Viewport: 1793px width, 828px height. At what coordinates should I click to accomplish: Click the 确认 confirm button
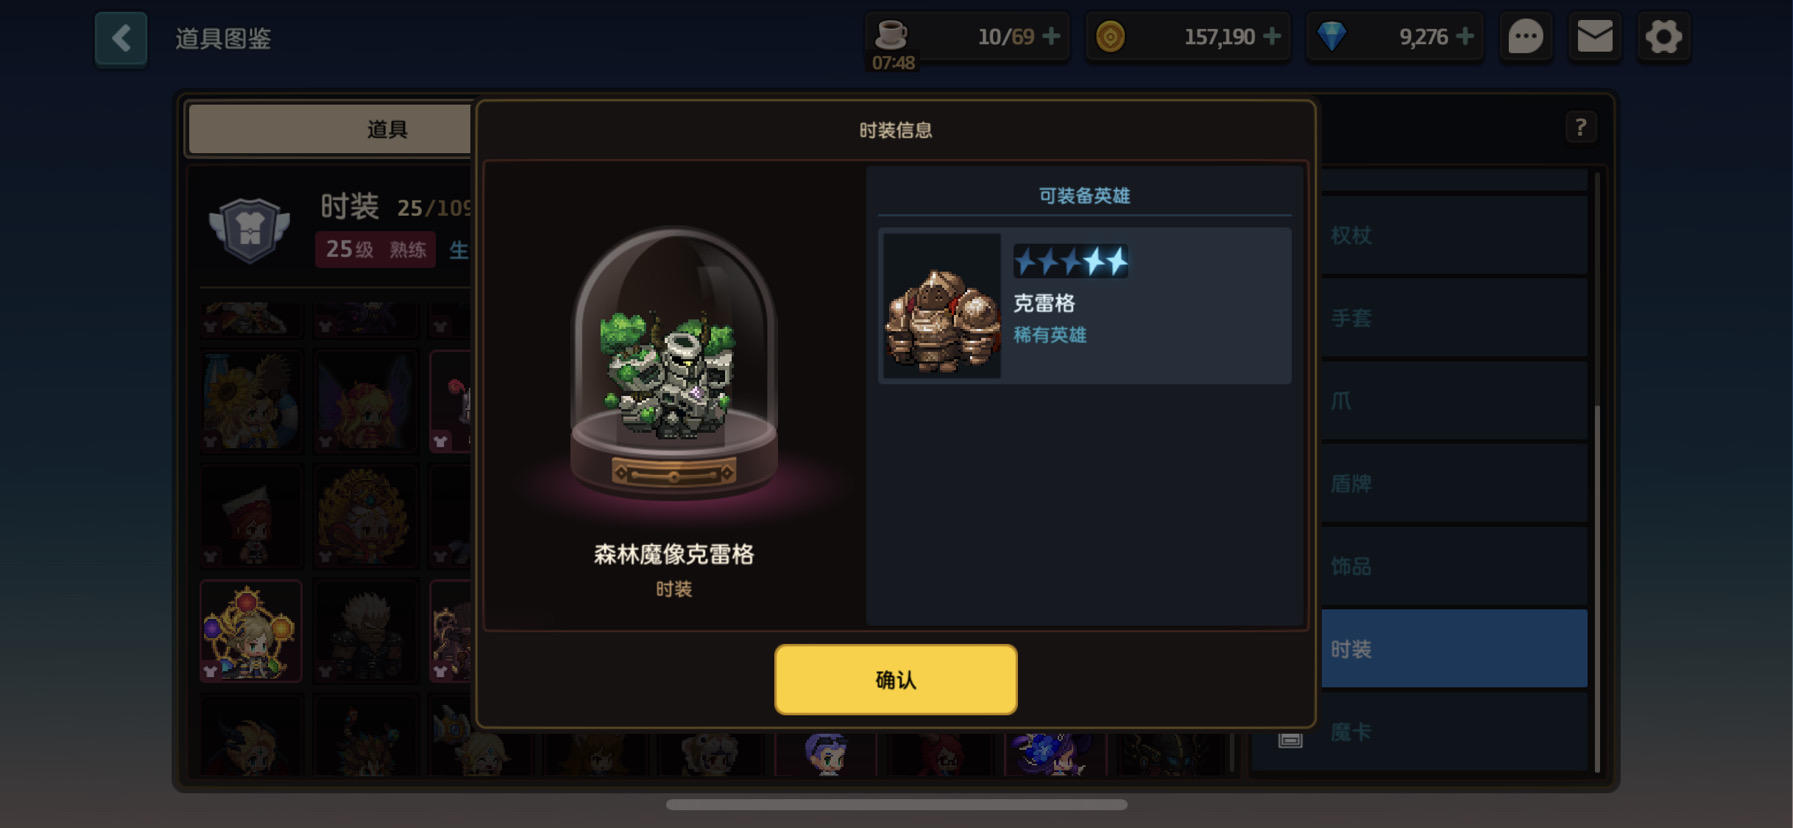point(895,680)
